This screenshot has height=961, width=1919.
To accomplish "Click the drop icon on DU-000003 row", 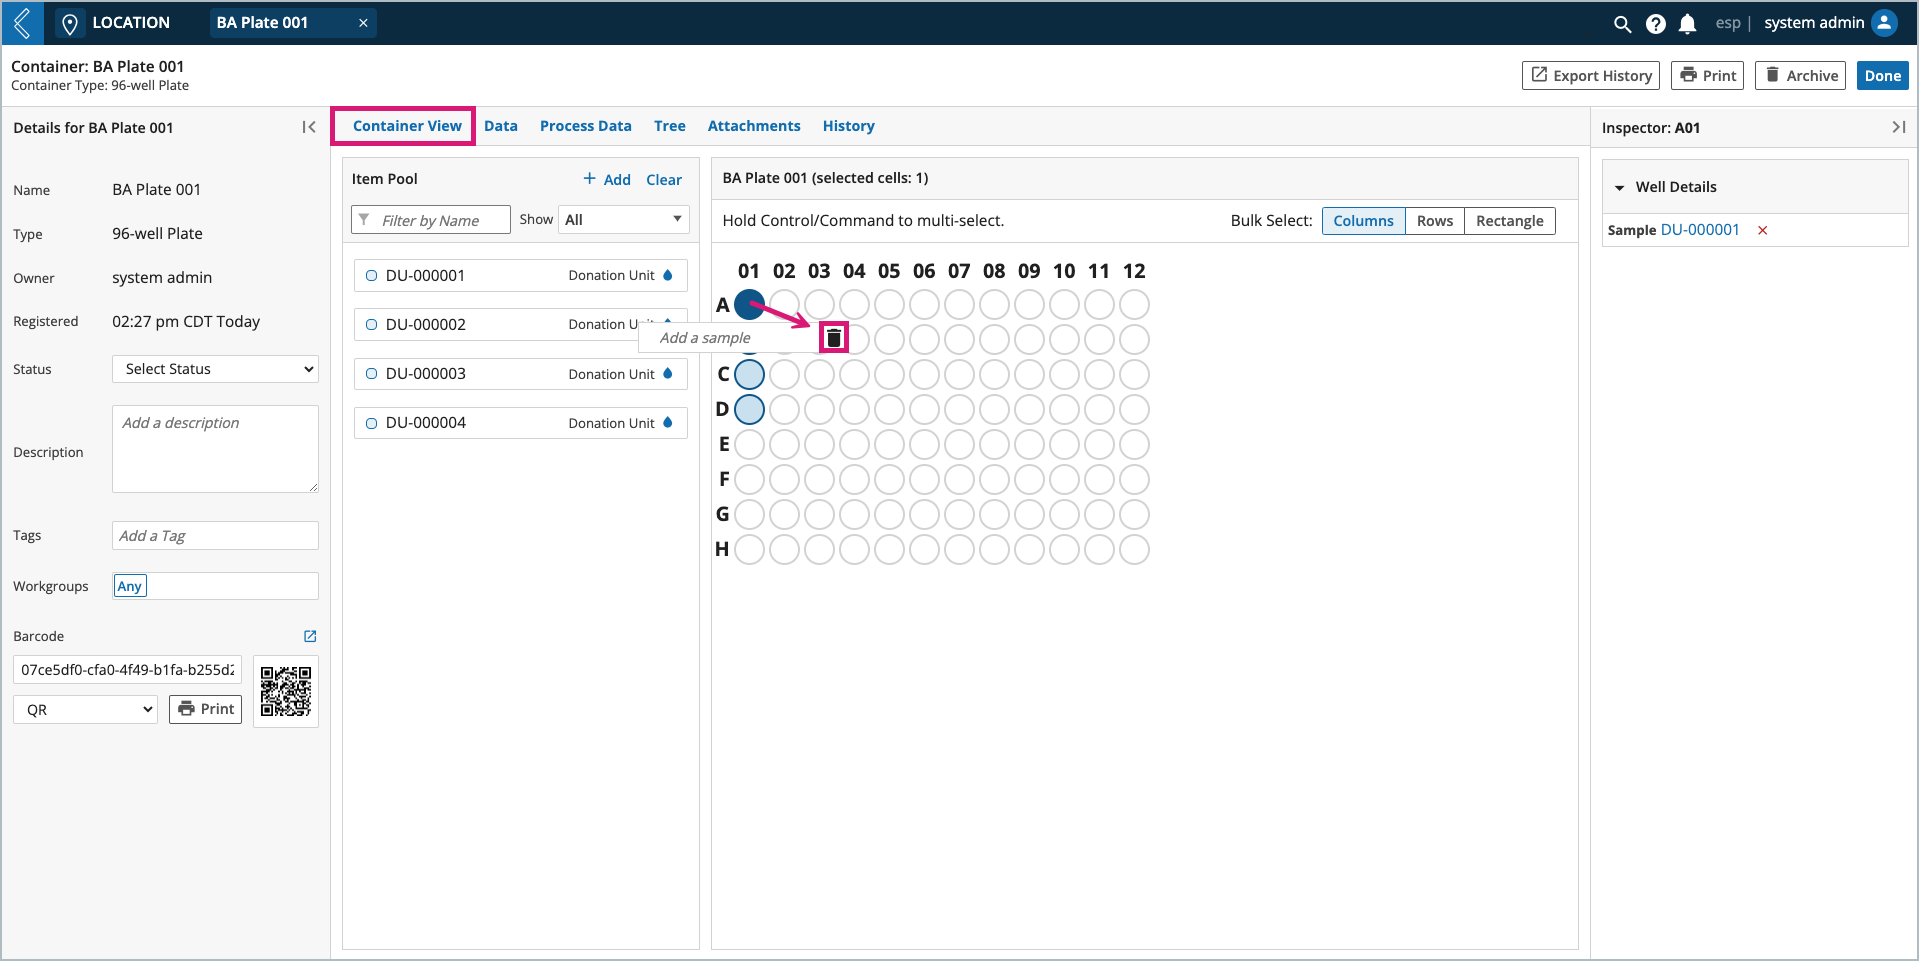I will tap(668, 374).
